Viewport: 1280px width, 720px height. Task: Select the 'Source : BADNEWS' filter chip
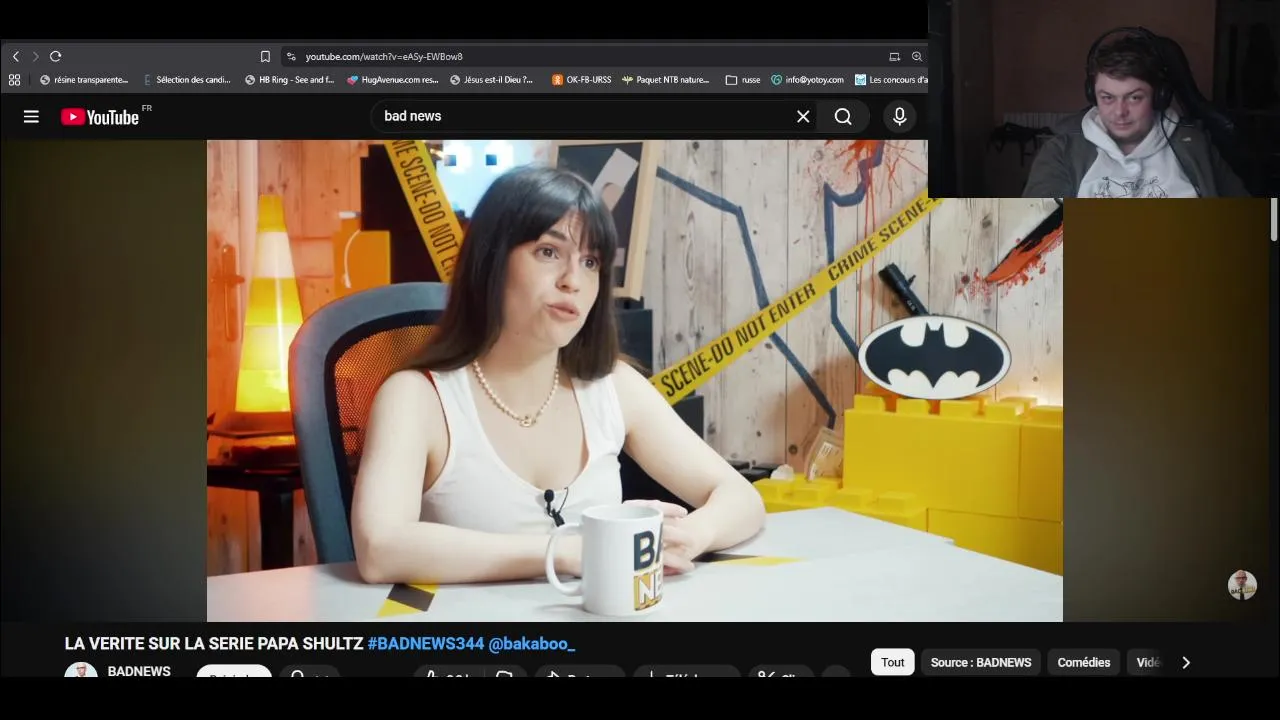click(x=981, y=662)
